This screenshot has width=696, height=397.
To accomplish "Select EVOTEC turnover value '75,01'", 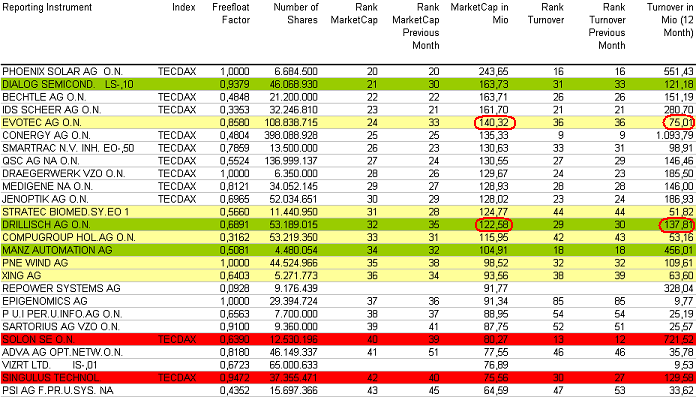I will pos(680,123).
